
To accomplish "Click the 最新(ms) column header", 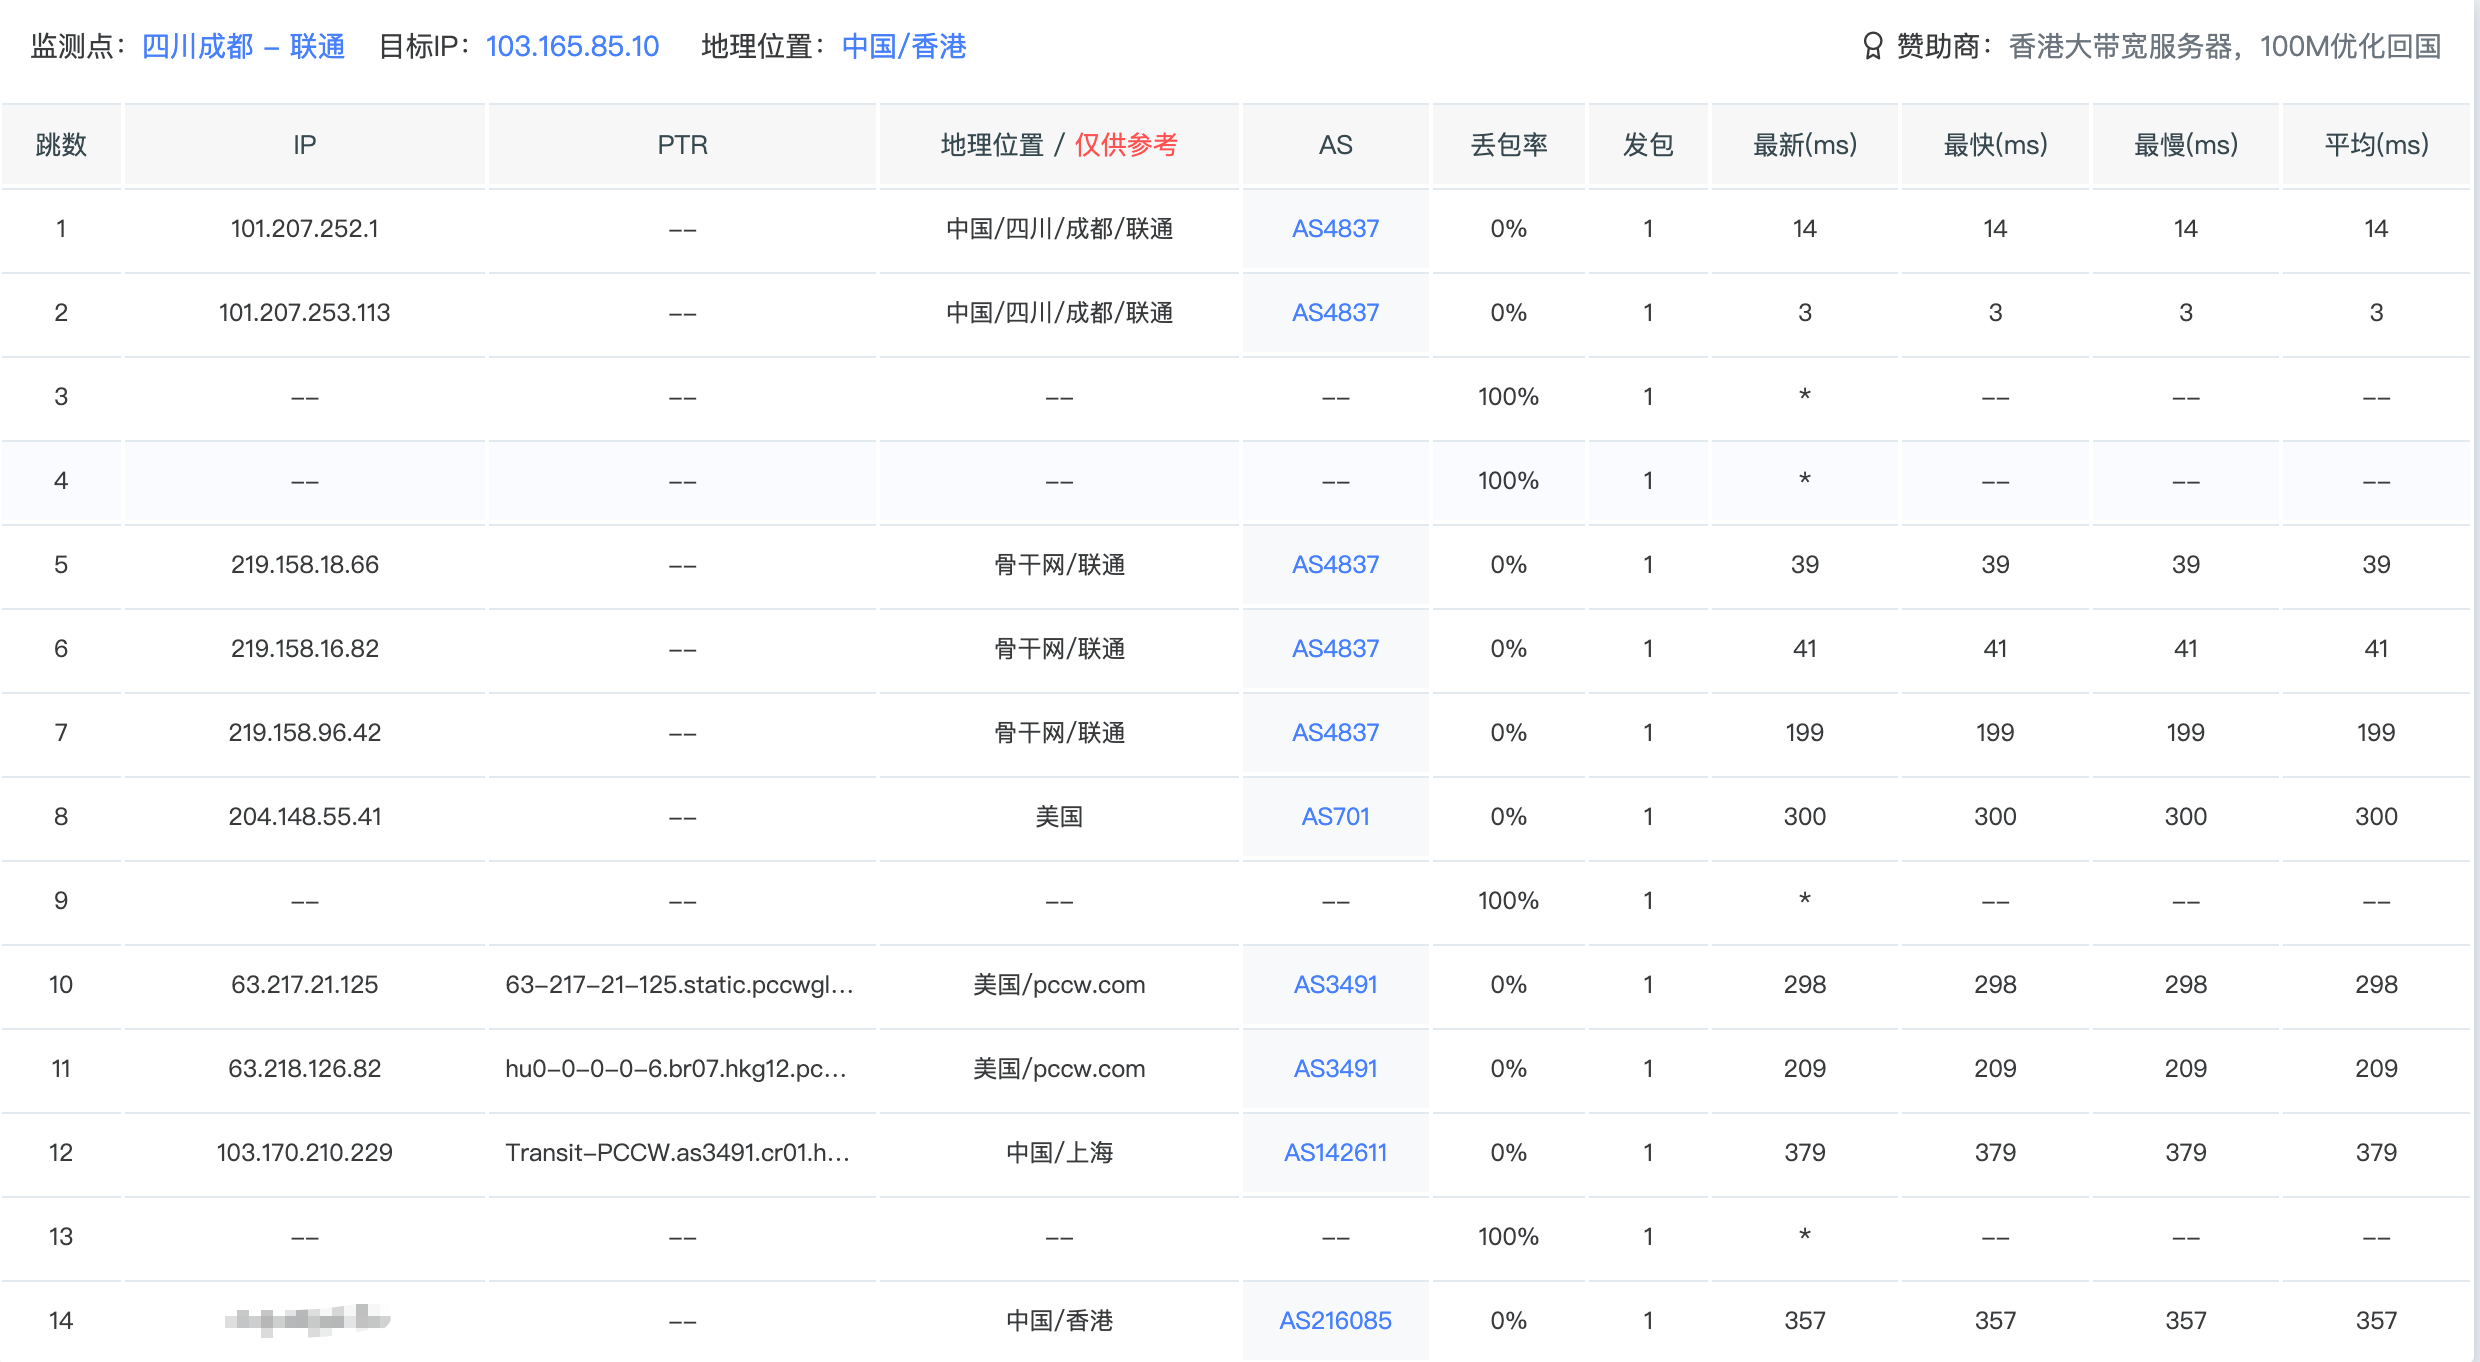I will (x=1805, y=145).
